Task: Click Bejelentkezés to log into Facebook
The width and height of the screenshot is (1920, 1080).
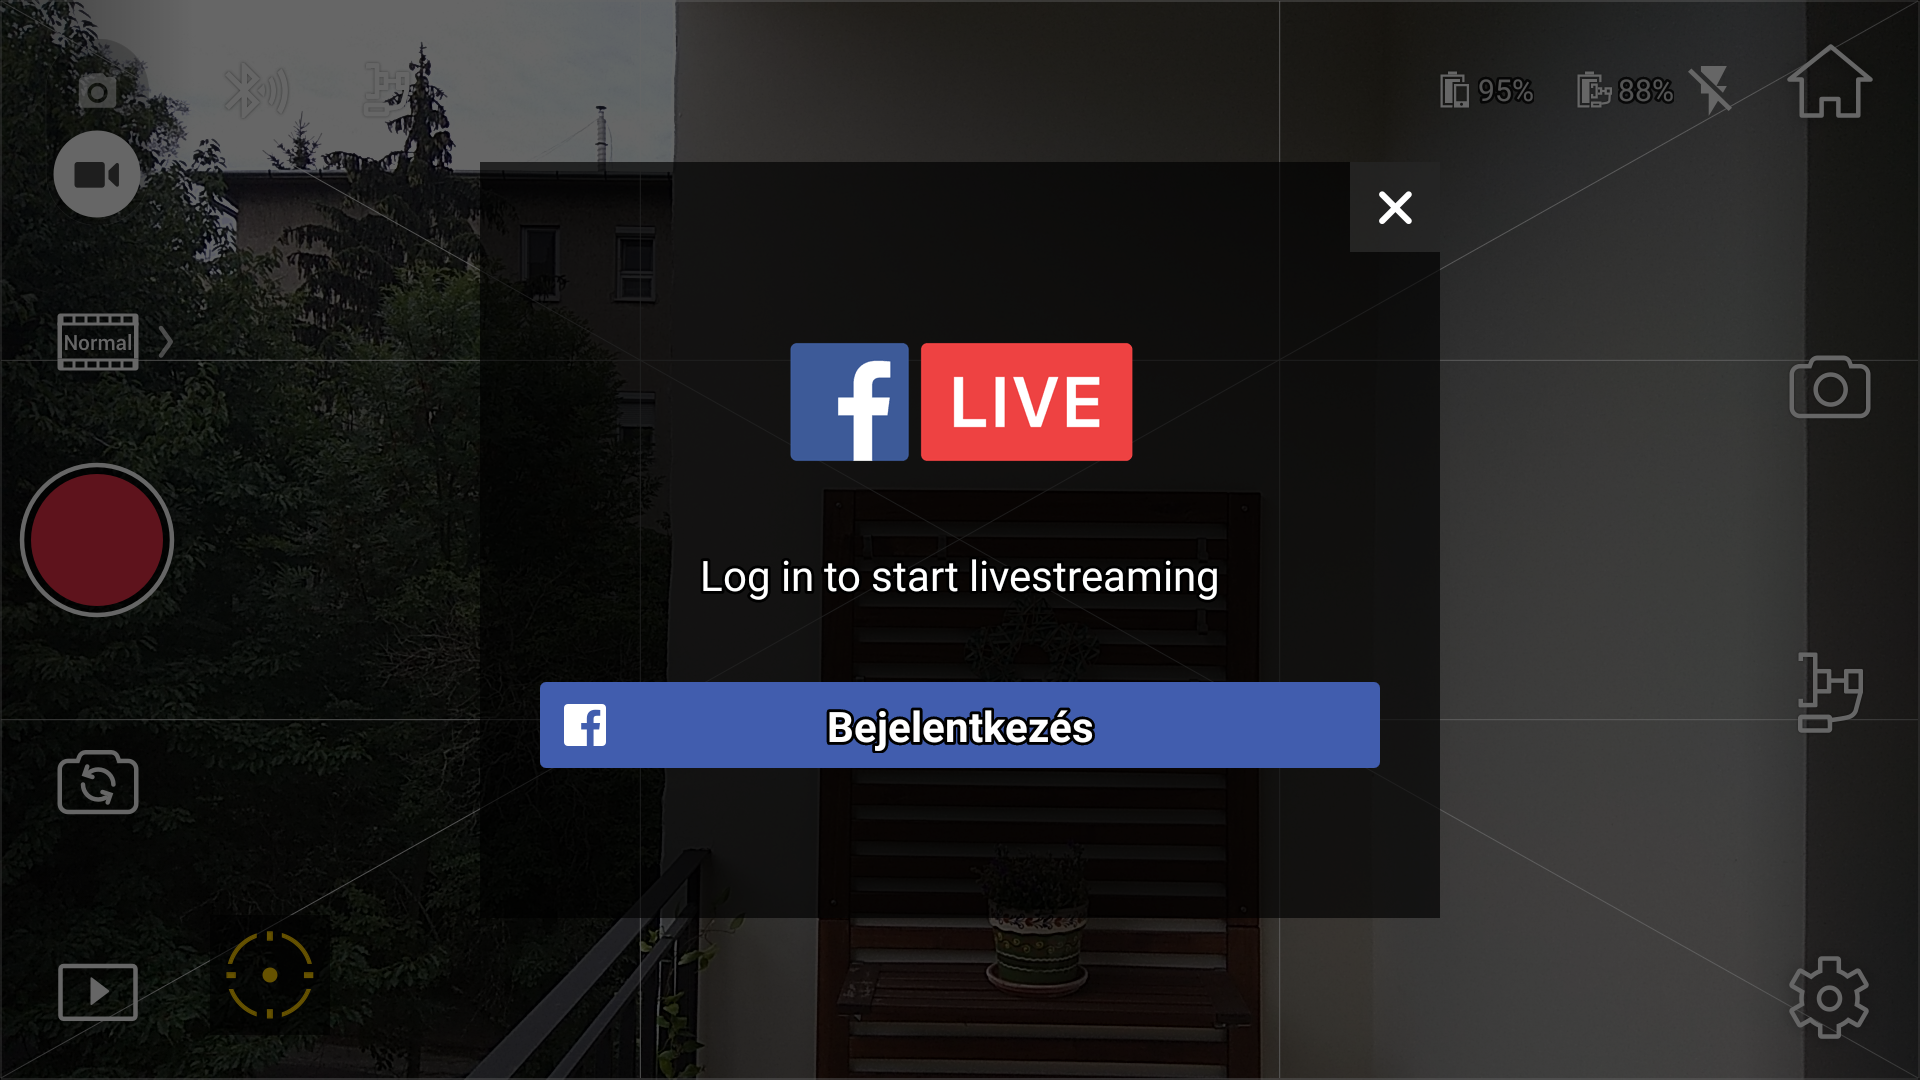Action: (x=960, y=725)
